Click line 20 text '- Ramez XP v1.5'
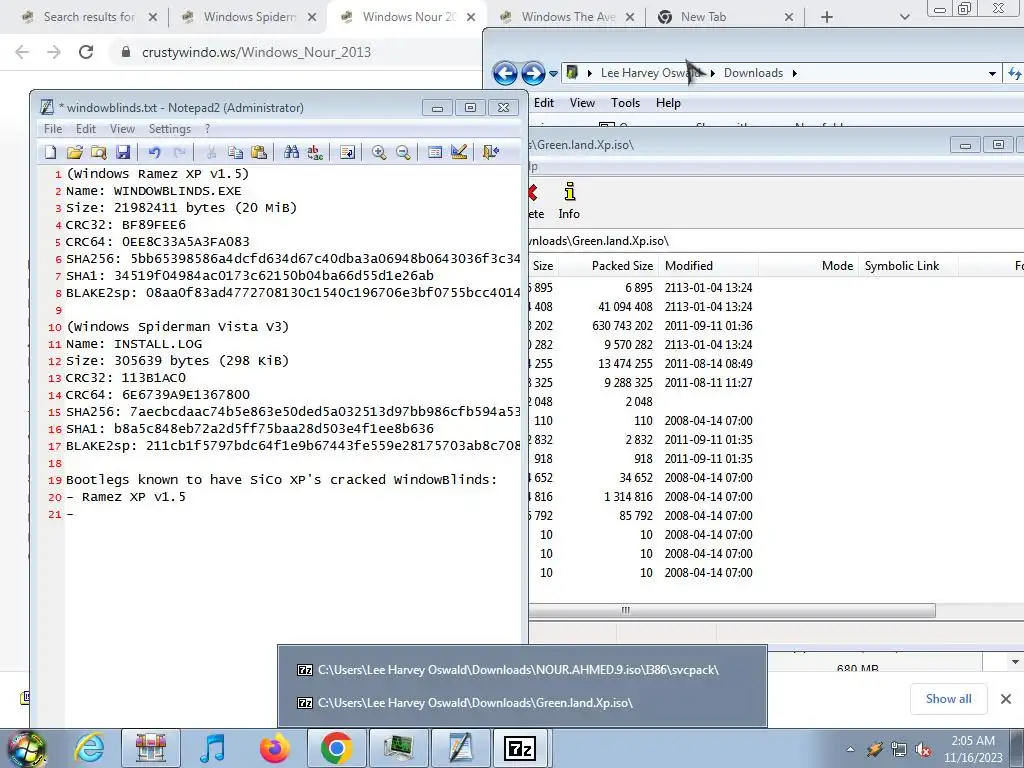Screen dimensions: 1024x768 [126, 497]
